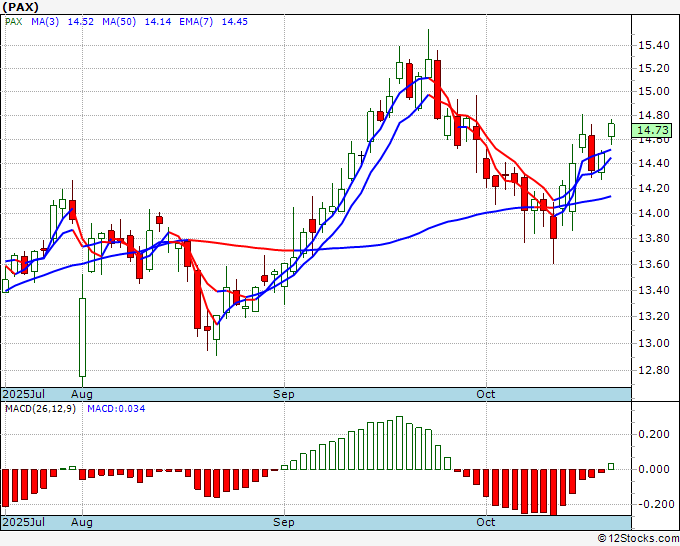Click the green PAX legend label
Viewport: 680px width, 546px height.
[13, 21]
